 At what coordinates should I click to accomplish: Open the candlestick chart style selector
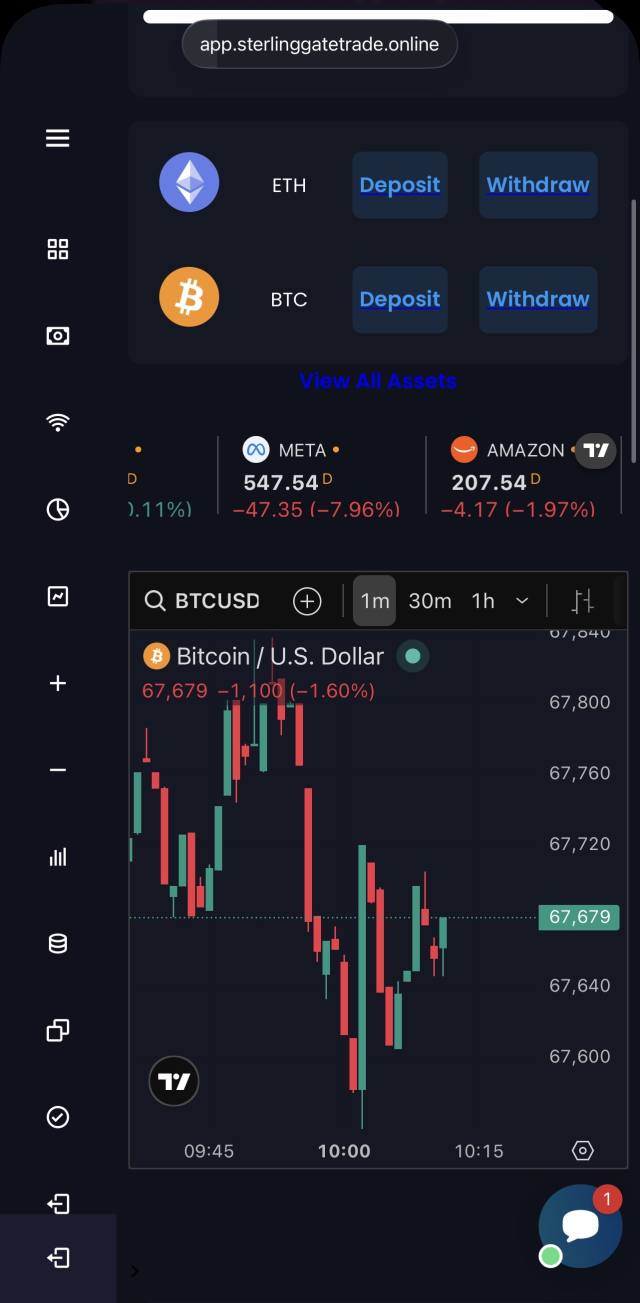point(582,601)
